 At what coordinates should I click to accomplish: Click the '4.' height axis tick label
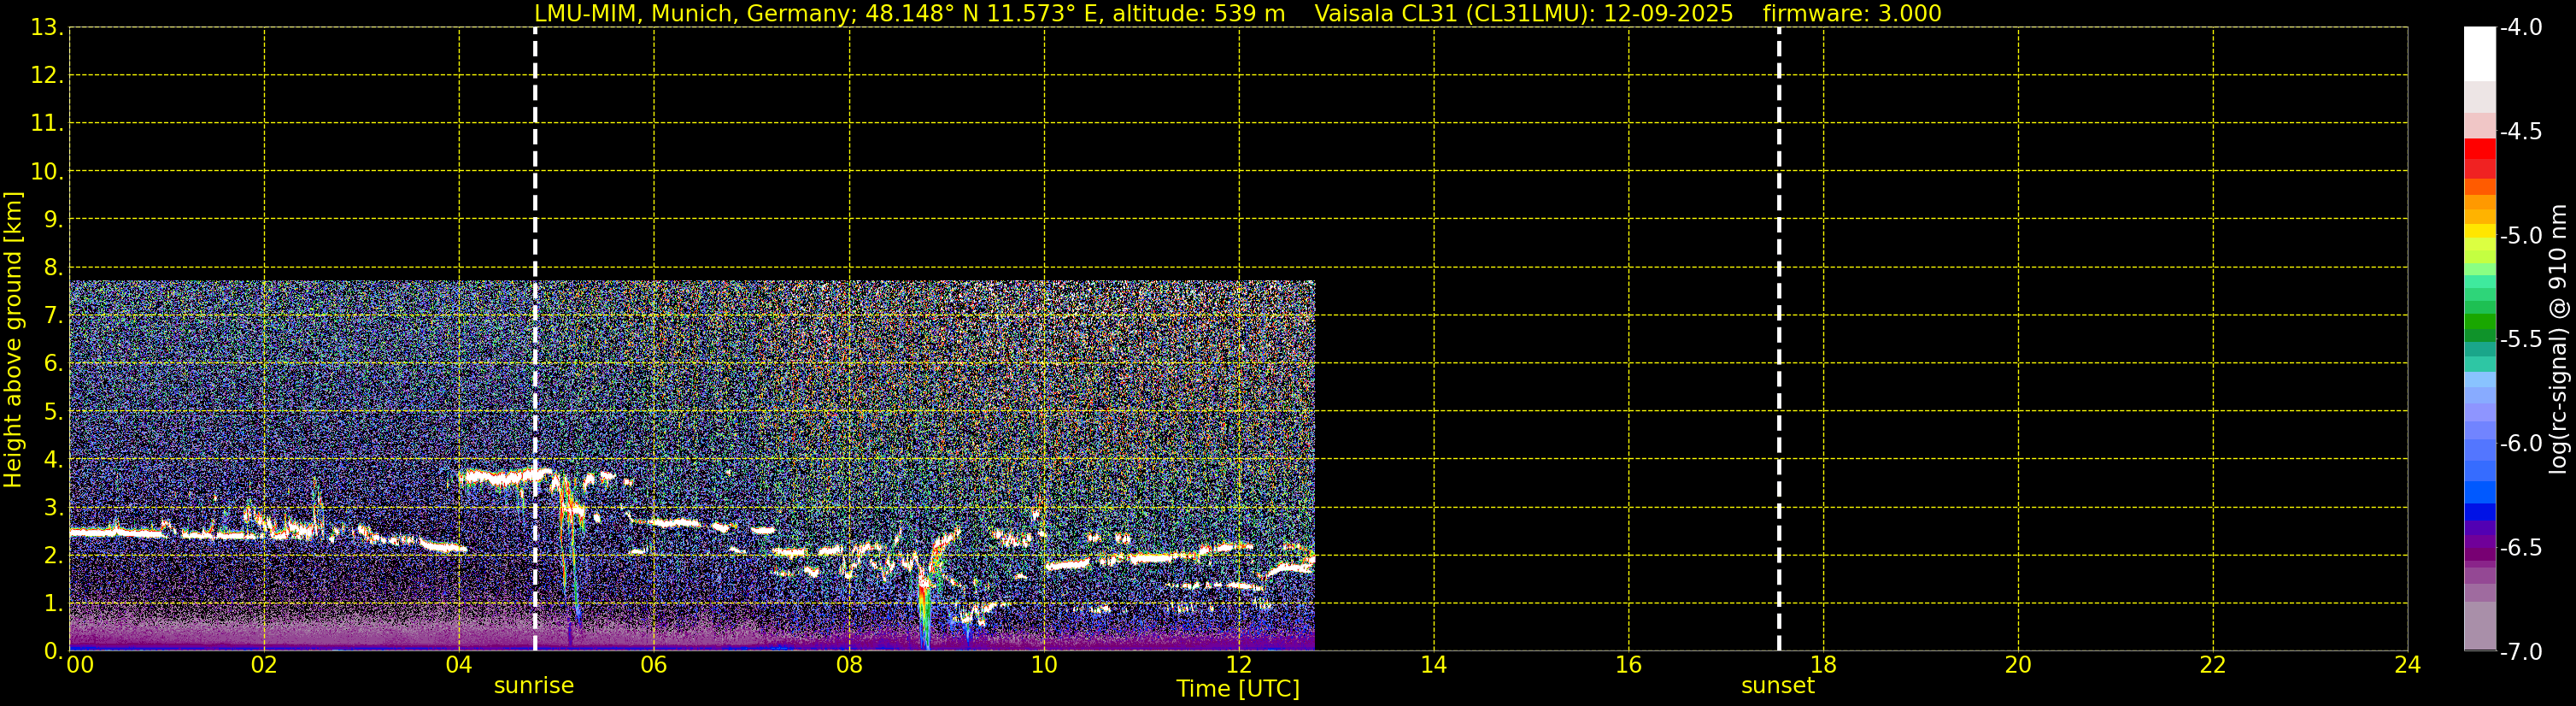pyautogui.click(x=53, y=459)
